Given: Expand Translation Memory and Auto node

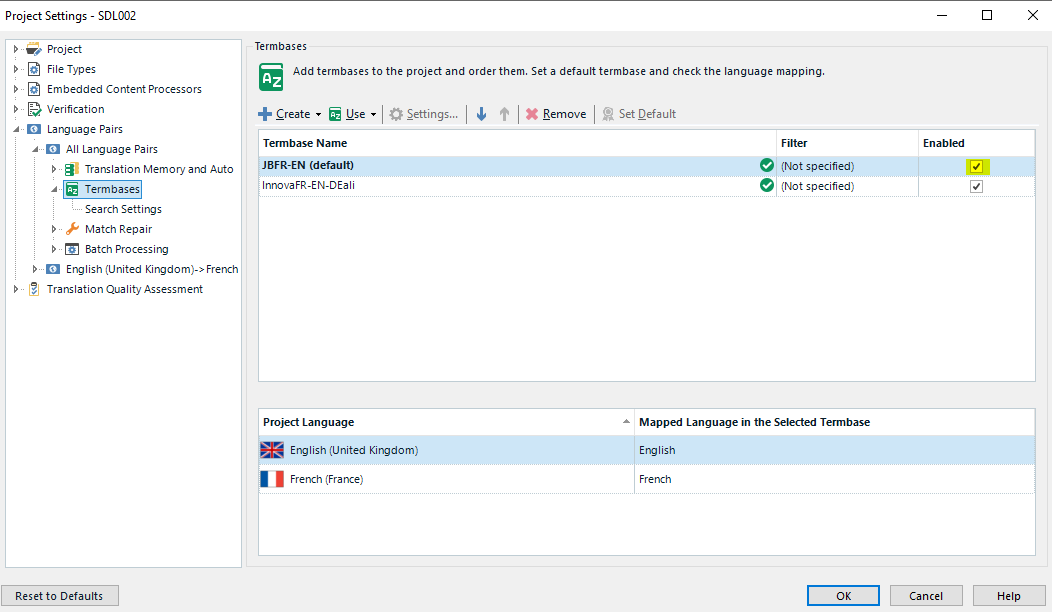Looking at the screenshot, I should 54,169.
